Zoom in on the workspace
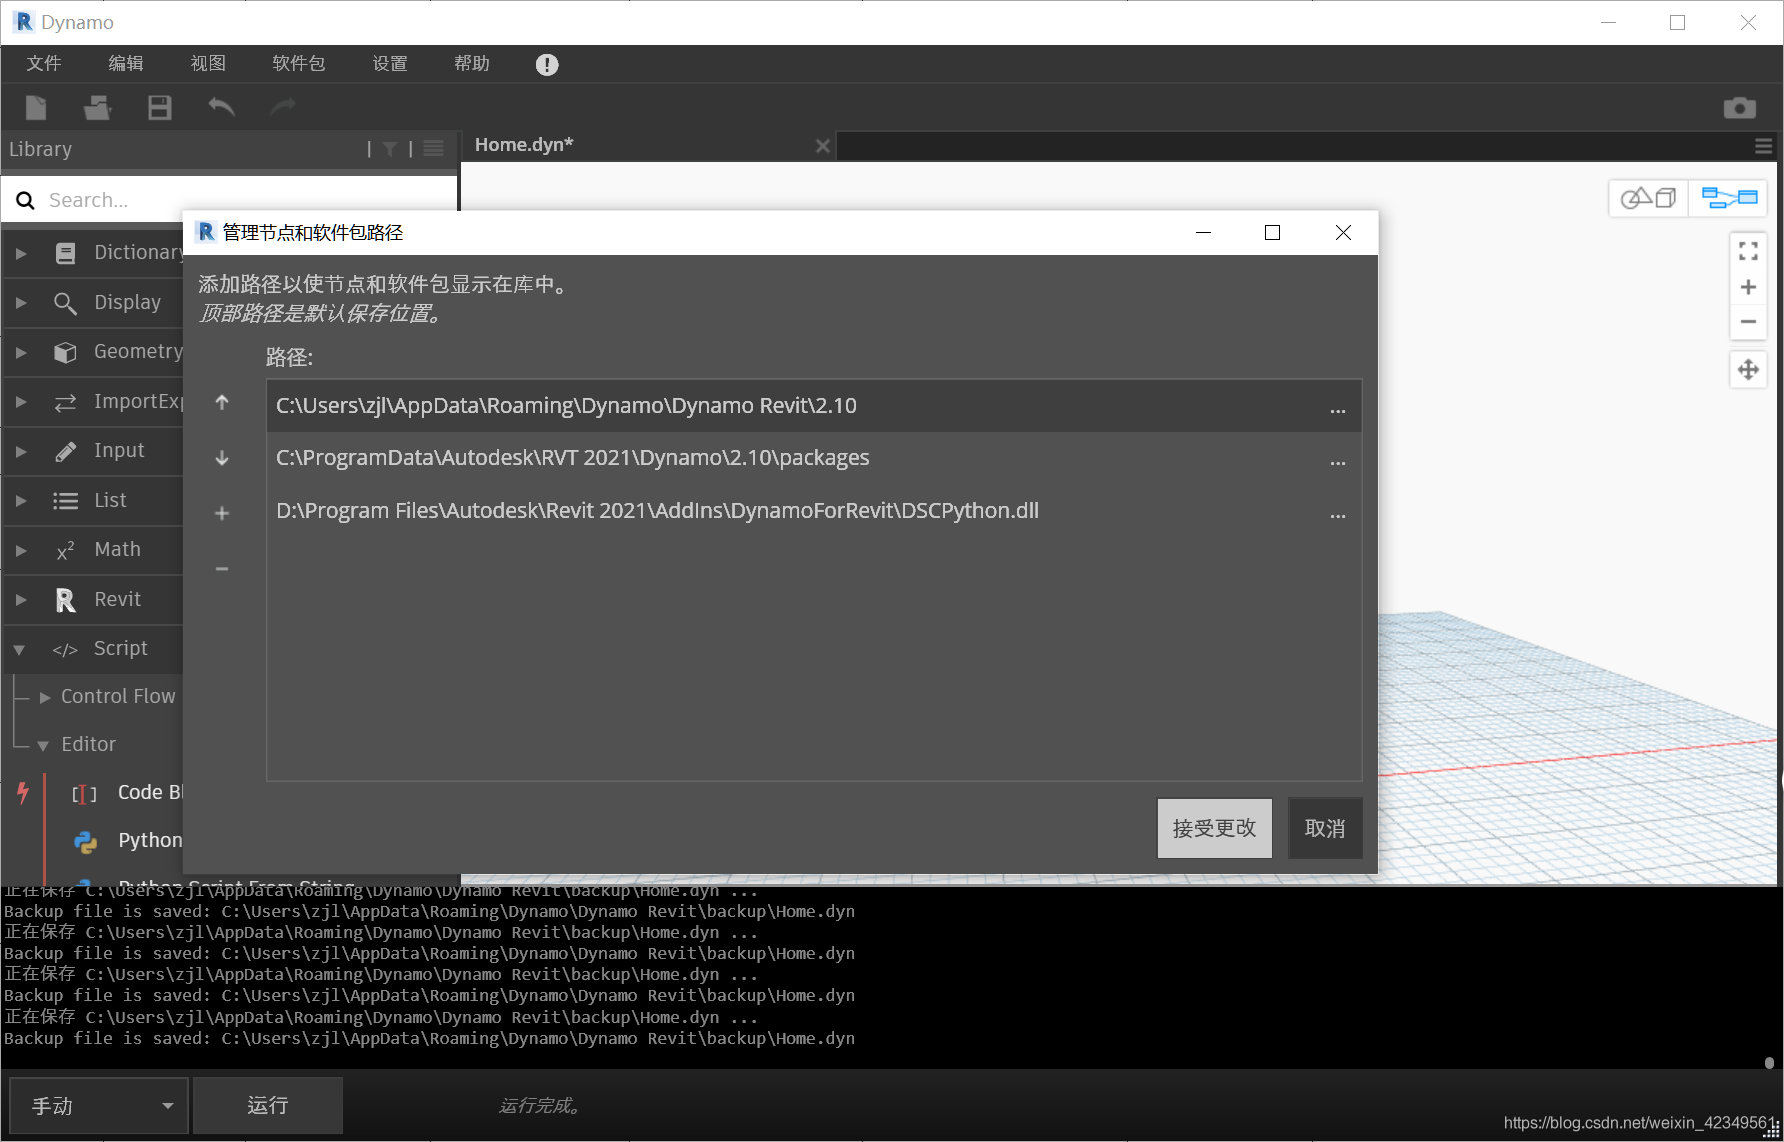The image size is (1784, 1142). pos(1748,287)
